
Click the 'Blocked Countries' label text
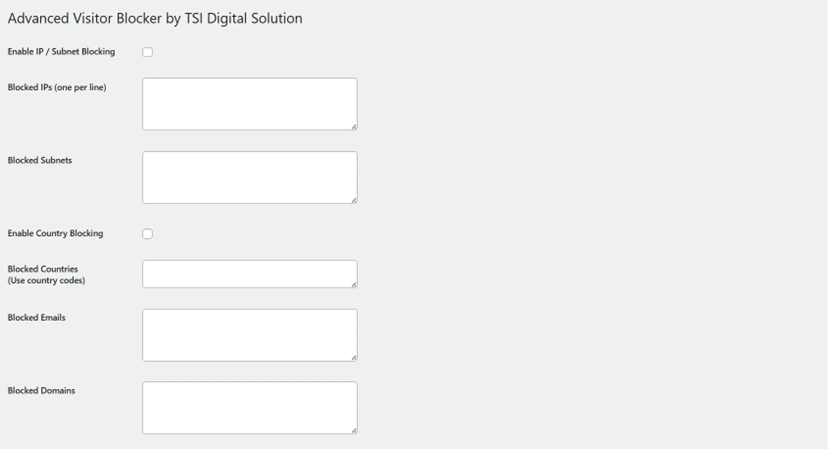click(x=43, y=269)
